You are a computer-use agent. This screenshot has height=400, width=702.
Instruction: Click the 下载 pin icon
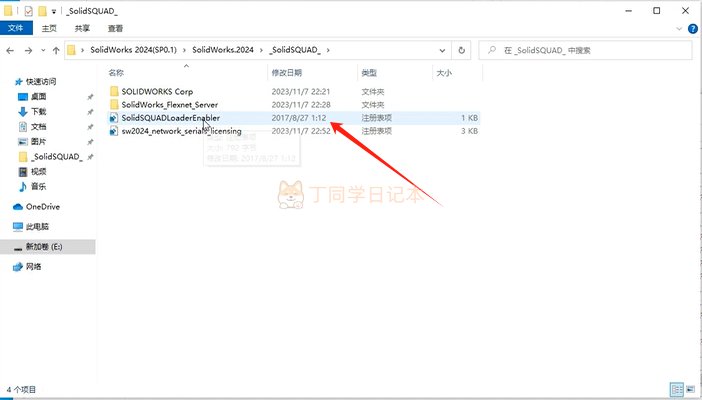click(x=90, y=112)
